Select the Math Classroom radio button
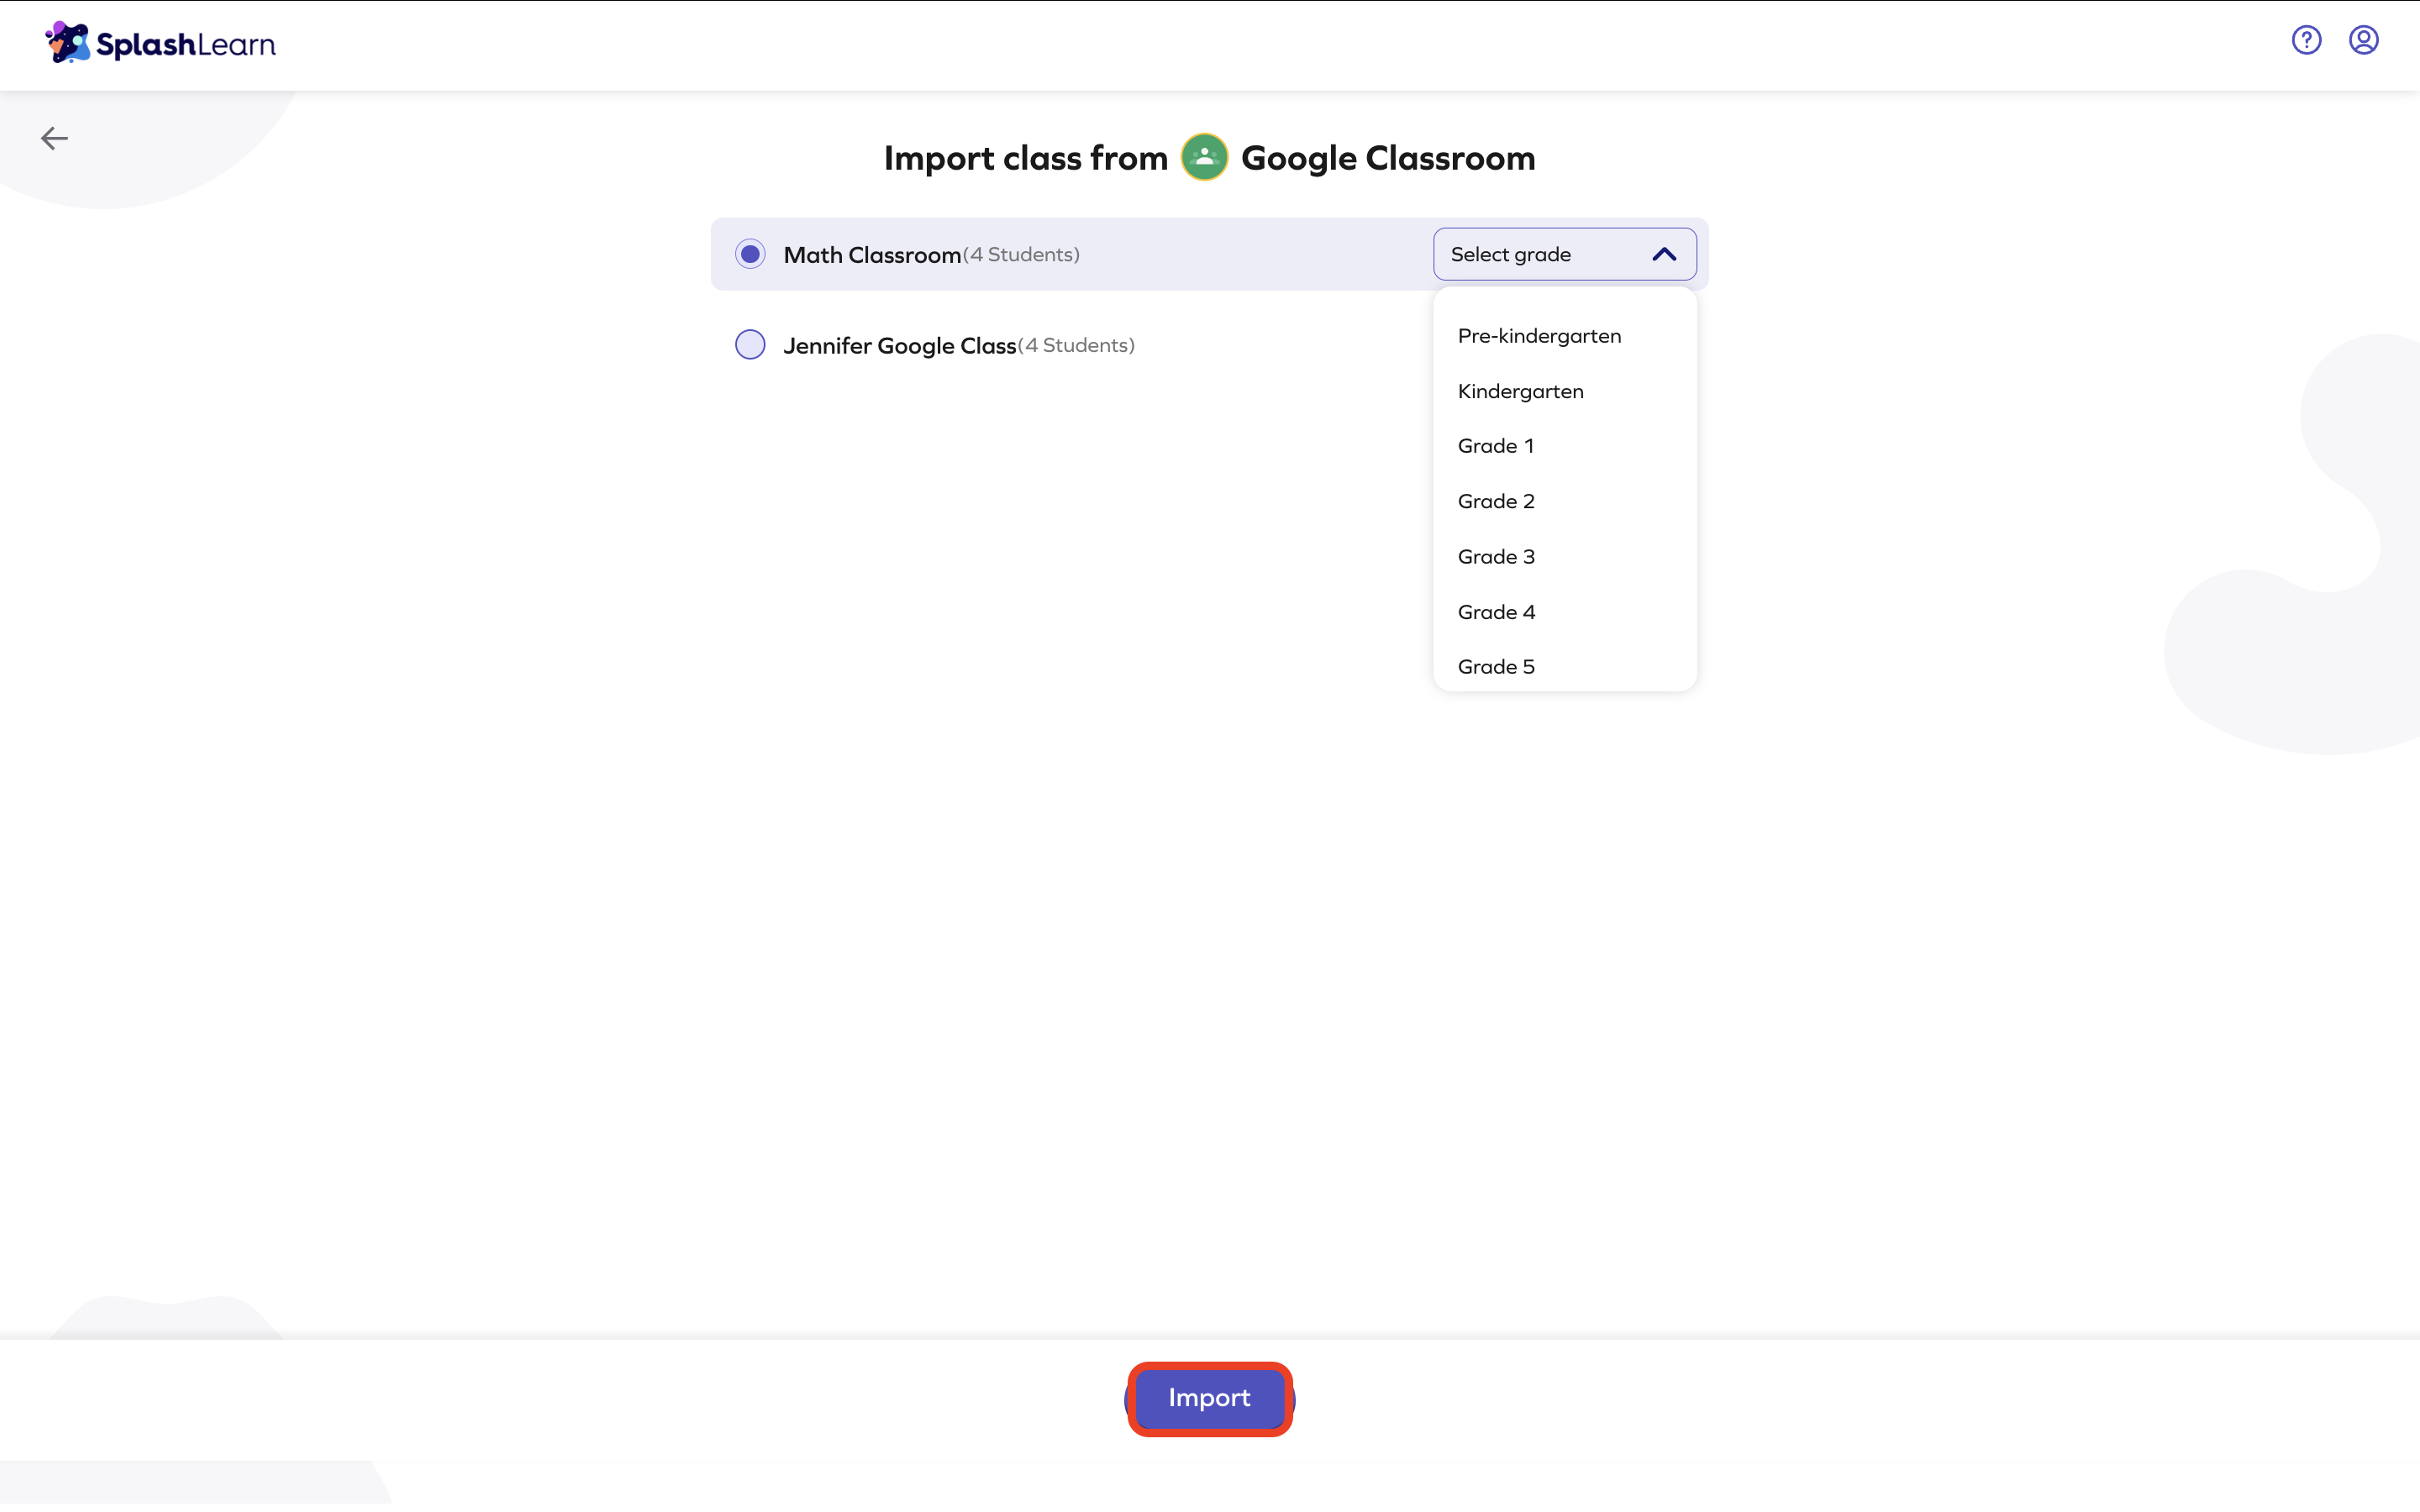The width and height of the screenshot is (2420, 1512). pyautogui.click(x=750, y=254)
